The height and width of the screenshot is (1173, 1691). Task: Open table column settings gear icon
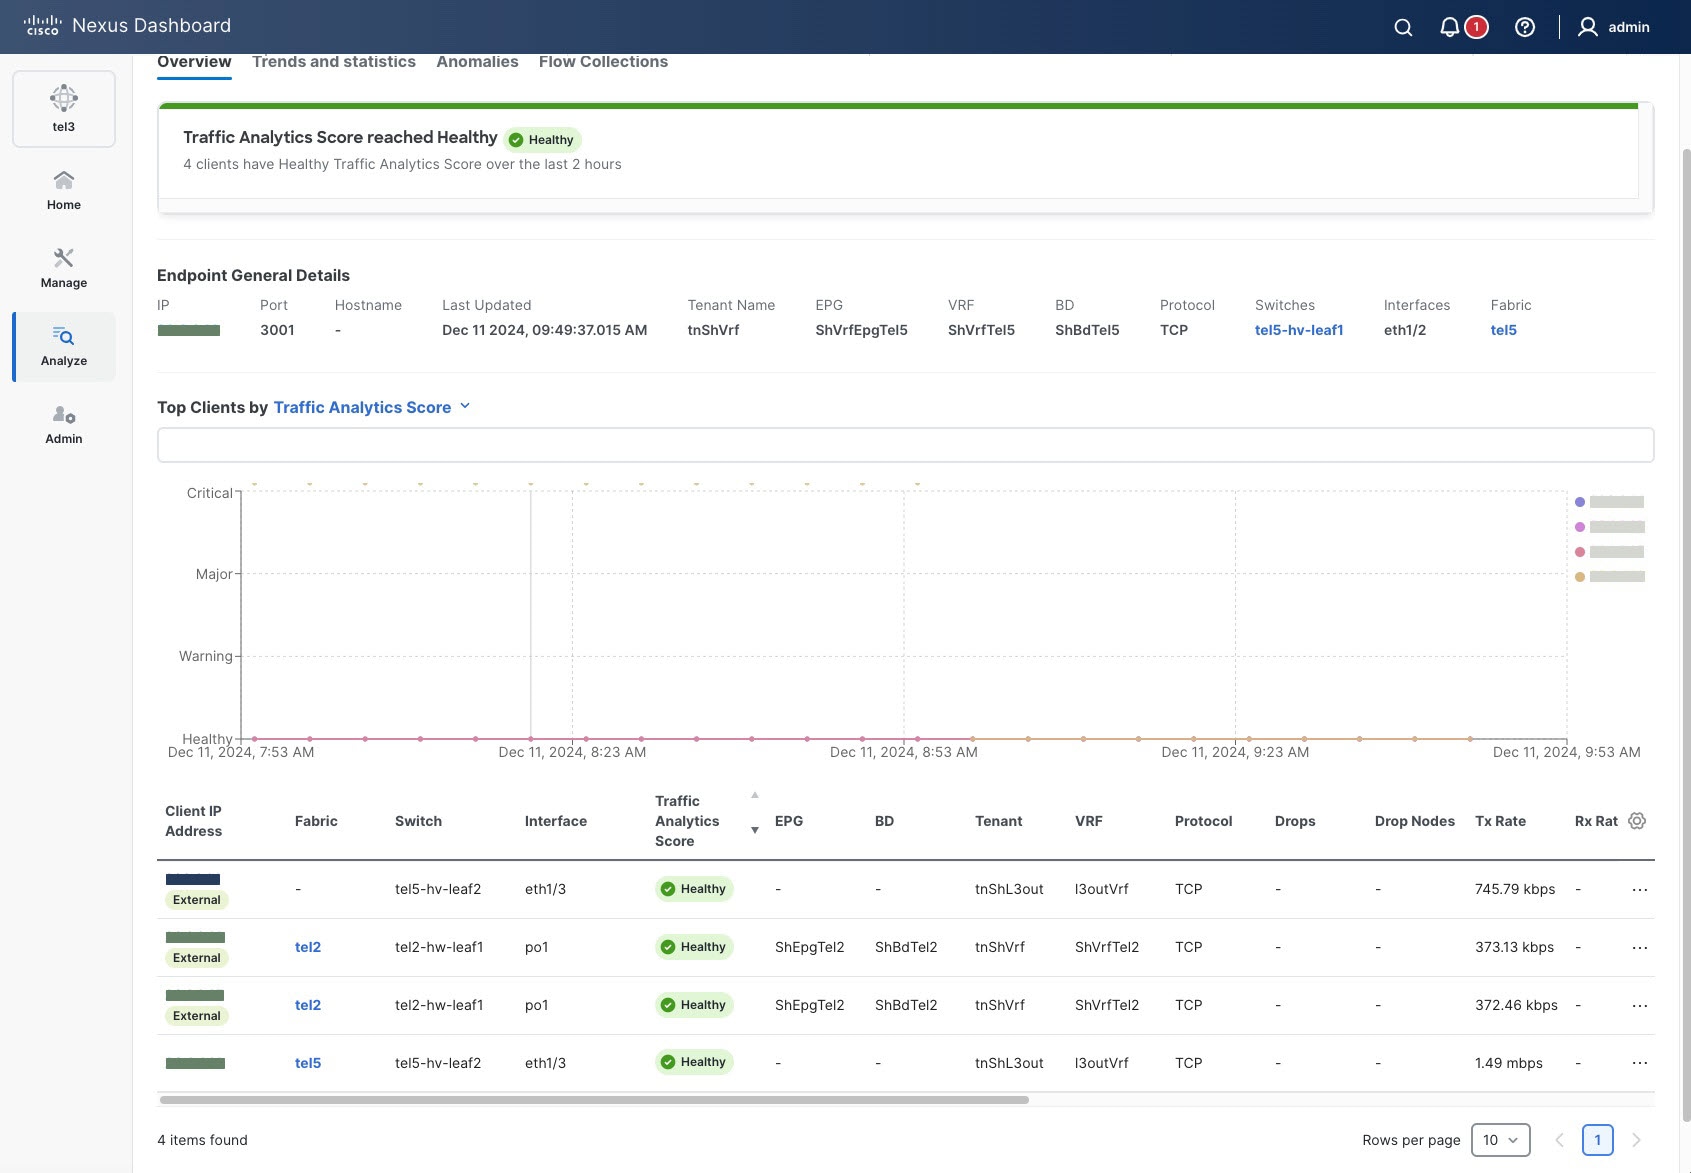(x=1637, y=821)
